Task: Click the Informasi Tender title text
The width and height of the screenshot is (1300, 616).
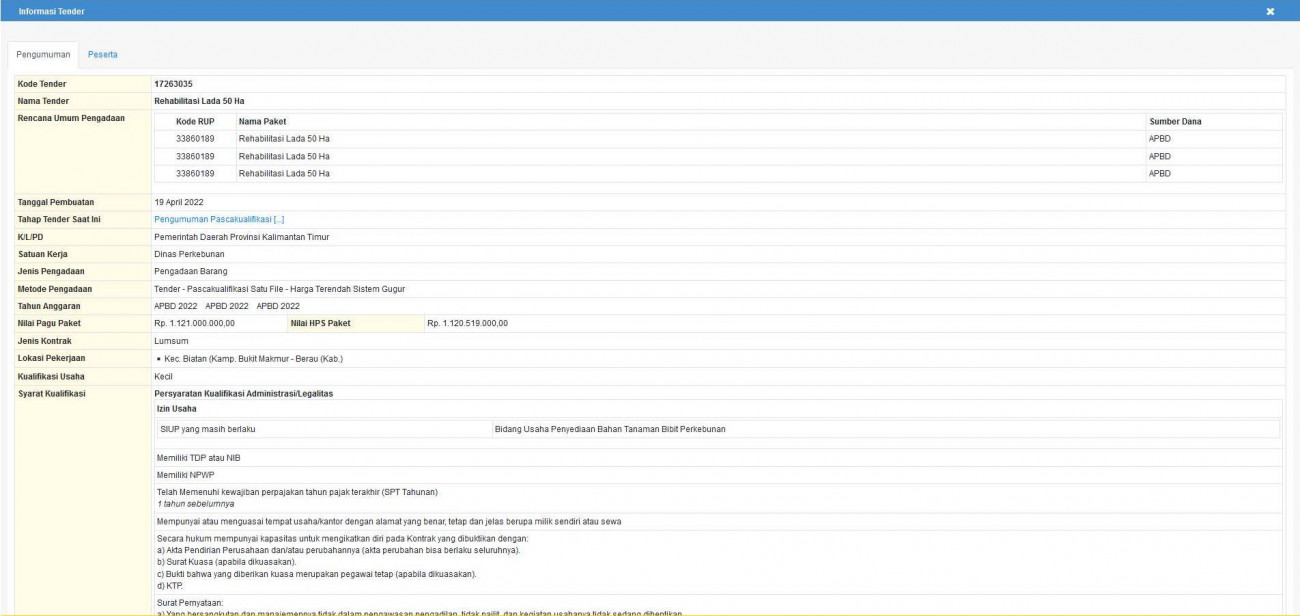Action: click(x=51, y=11)
